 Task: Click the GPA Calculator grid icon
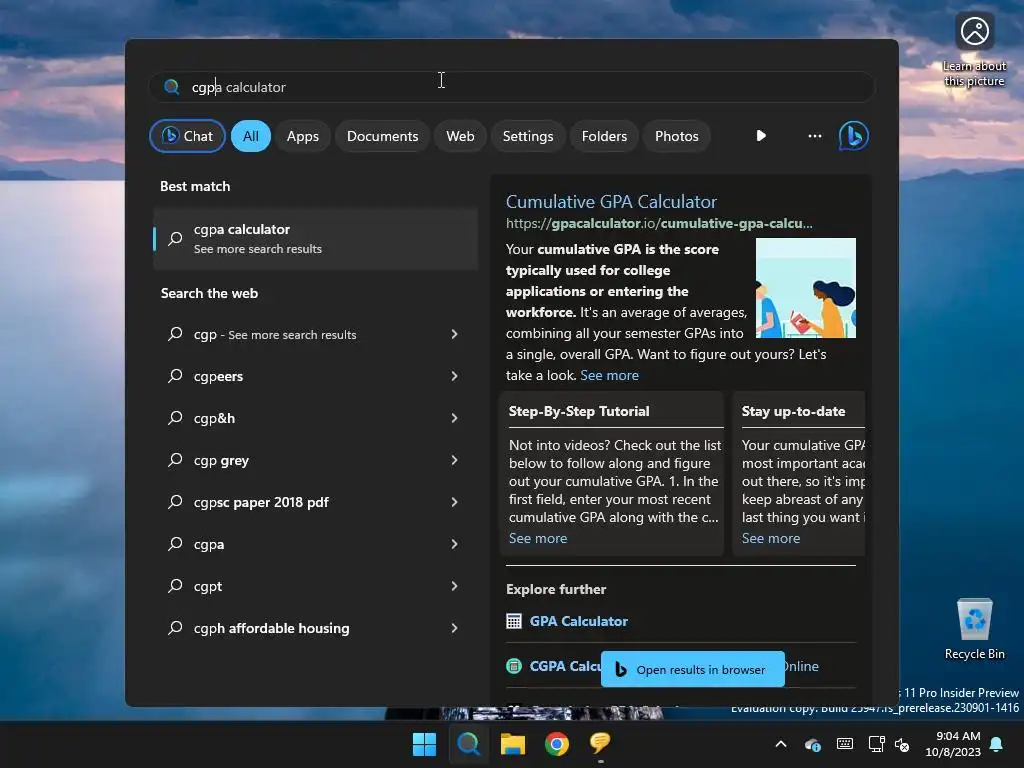(x=514, y=621)
